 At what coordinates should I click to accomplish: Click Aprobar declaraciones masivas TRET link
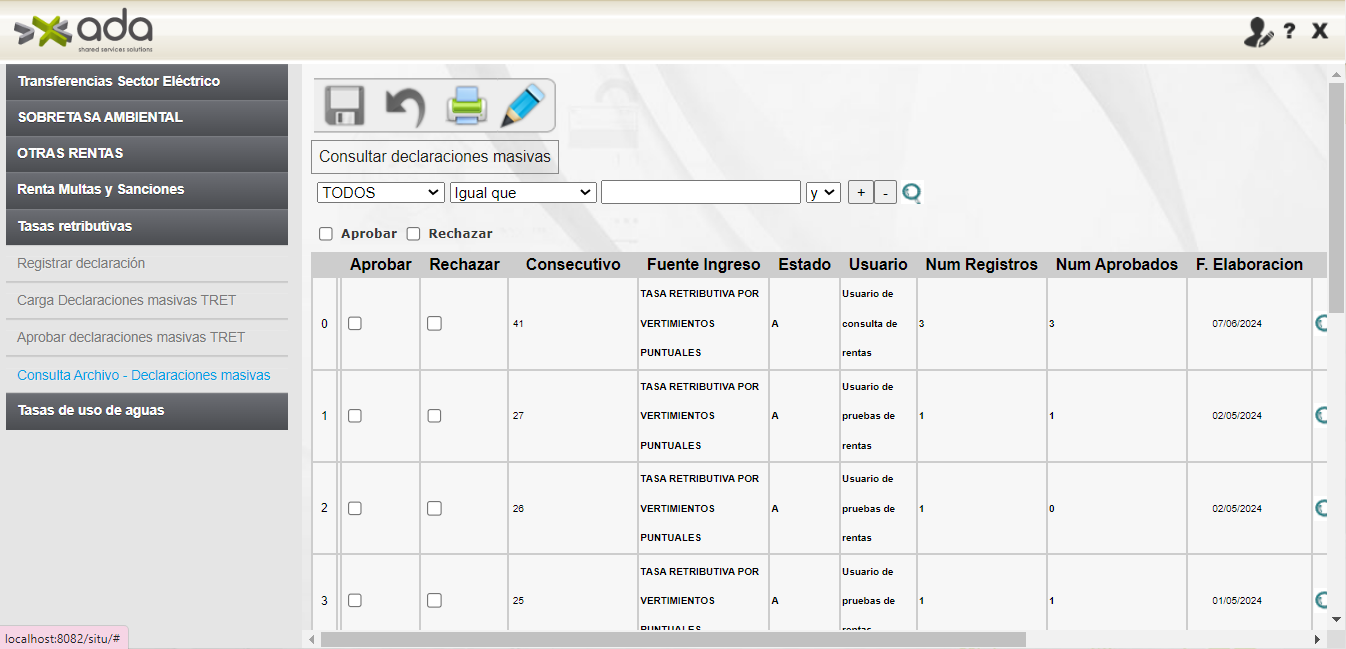coord(131,338)
